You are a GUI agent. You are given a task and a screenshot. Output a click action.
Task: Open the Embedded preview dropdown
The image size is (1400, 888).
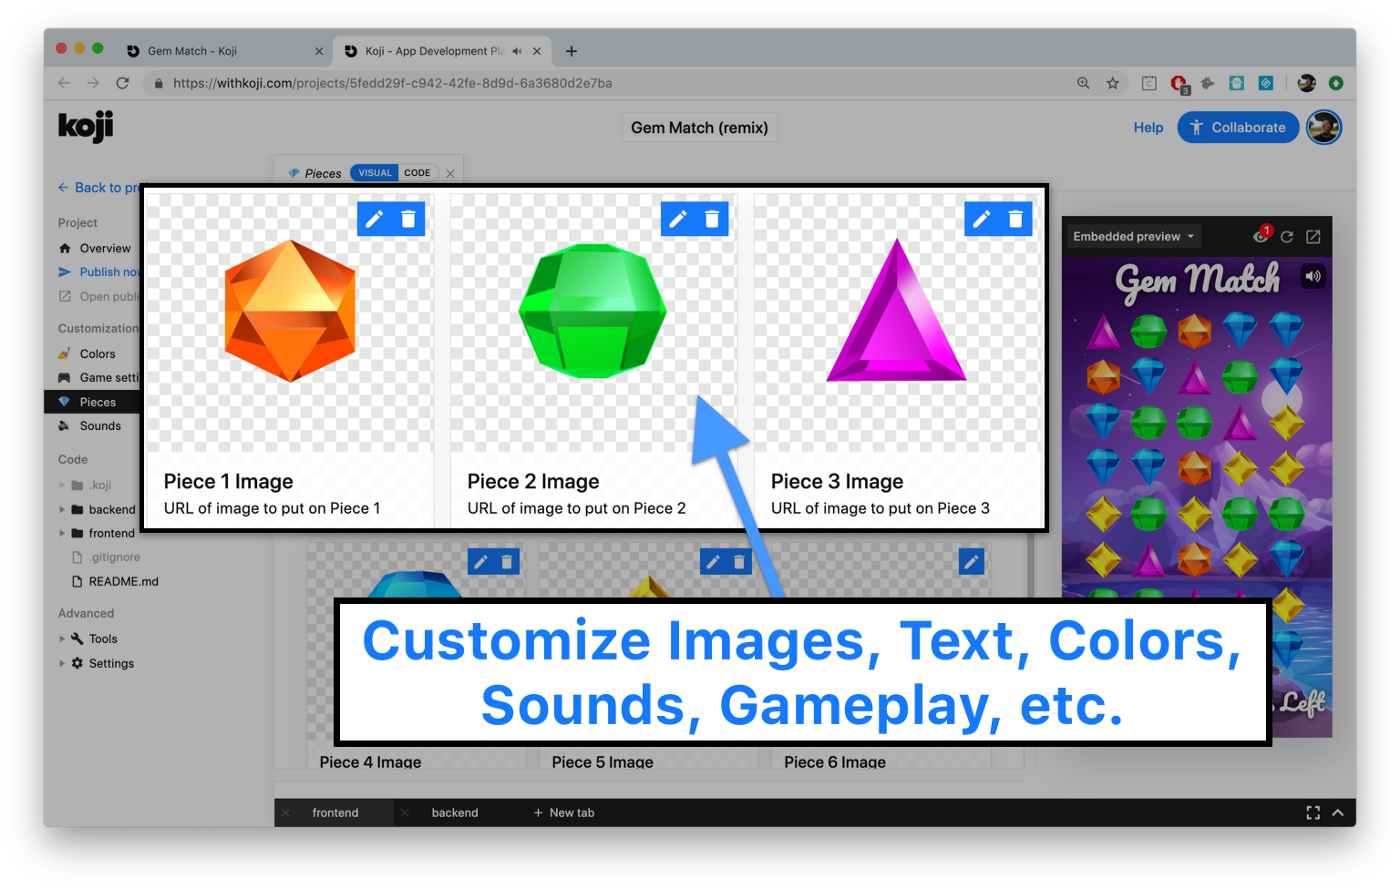(x=1133, y=237)
